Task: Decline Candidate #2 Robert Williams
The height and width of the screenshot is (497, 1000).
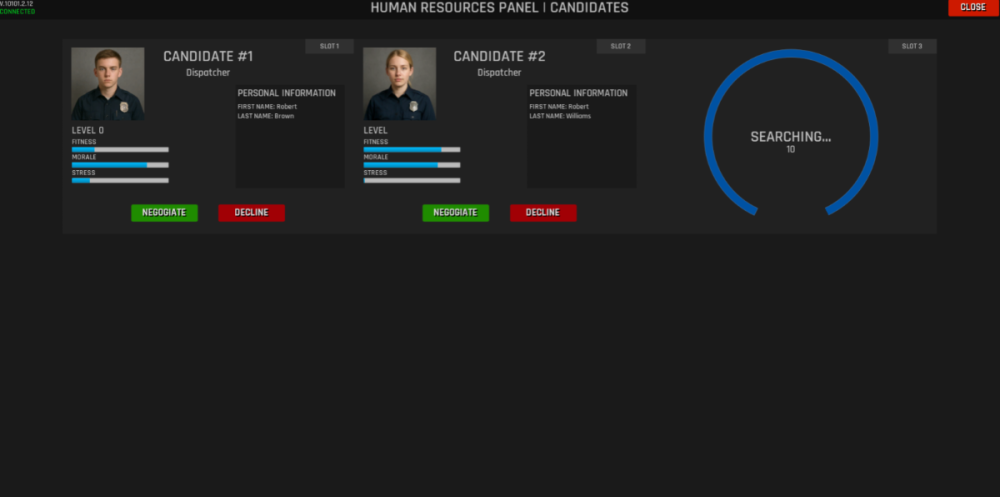Action: (543, 212)
